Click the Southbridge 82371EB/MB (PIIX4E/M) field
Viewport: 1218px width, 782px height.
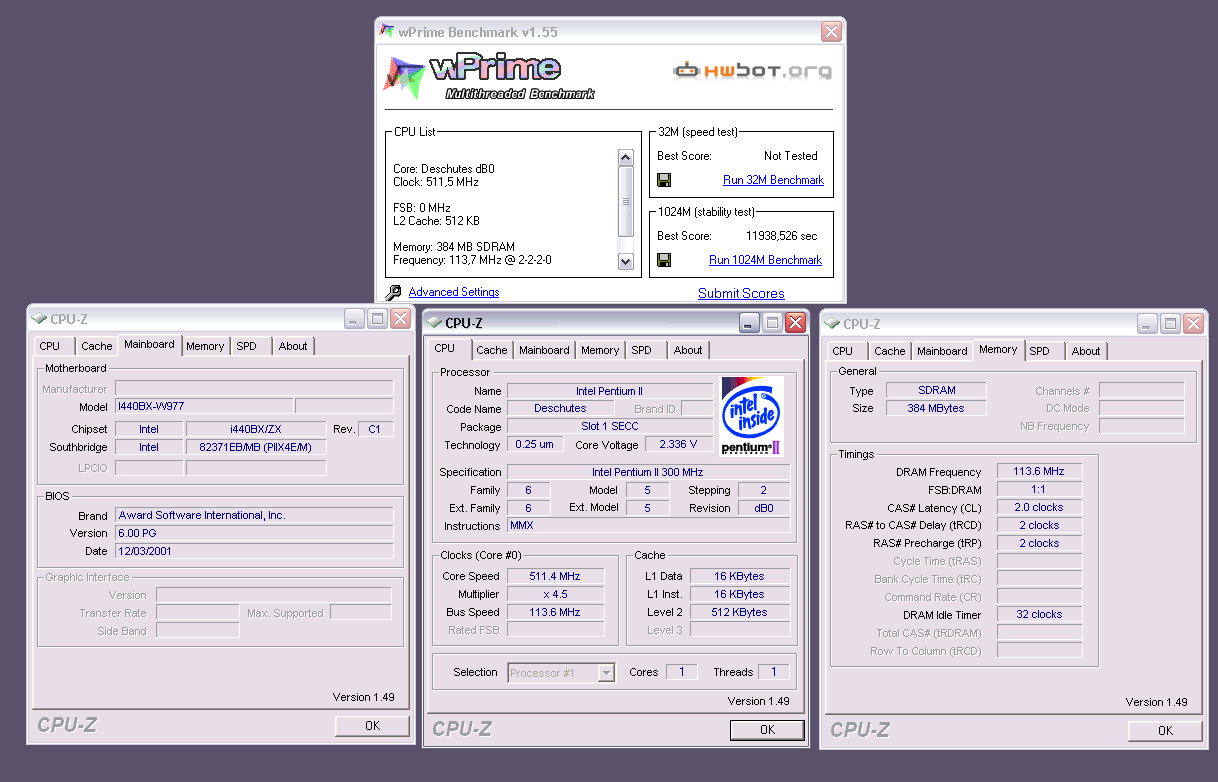pos(256,447)
